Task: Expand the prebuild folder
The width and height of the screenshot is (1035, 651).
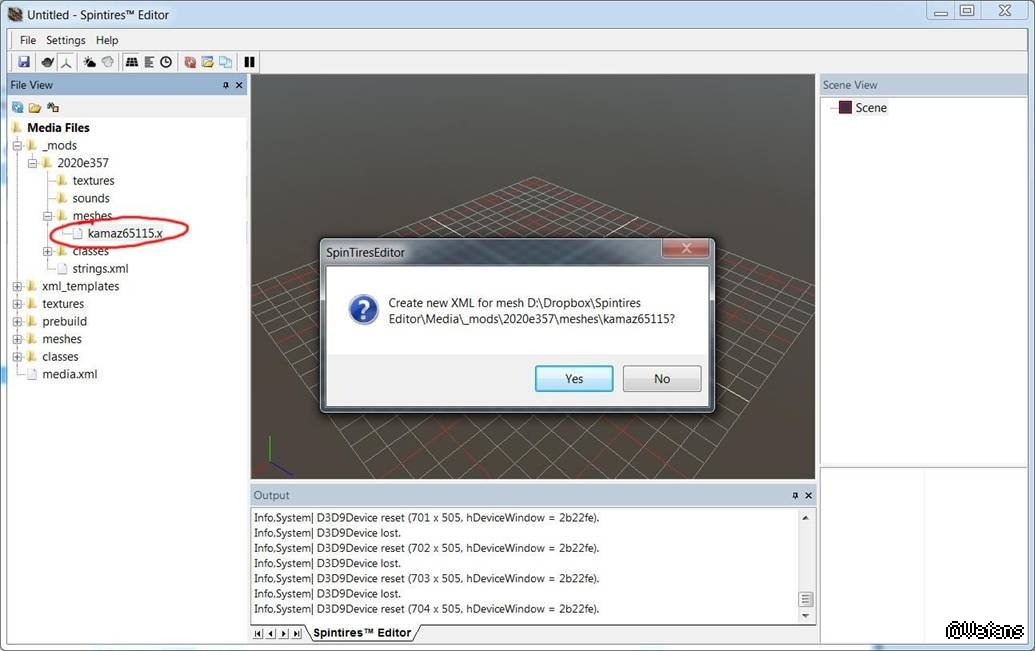Action: 18,322
